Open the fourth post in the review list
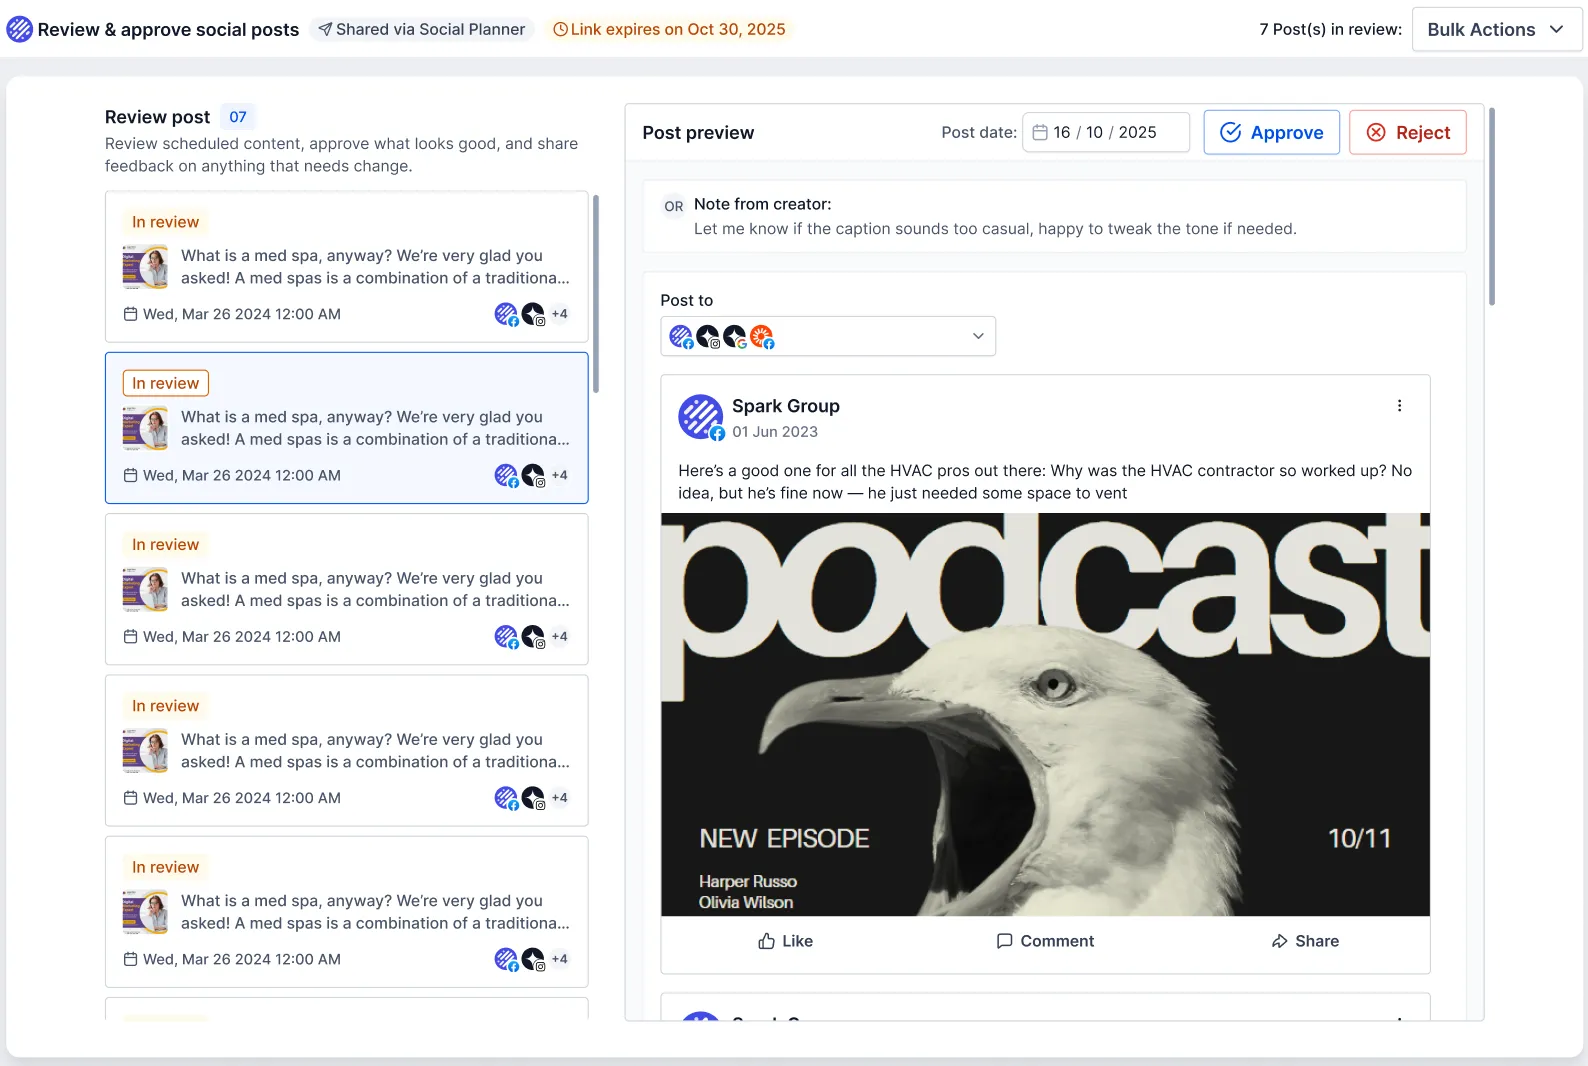The height and width of the screenshot is (1066, 1588). [x=346, y=750]
